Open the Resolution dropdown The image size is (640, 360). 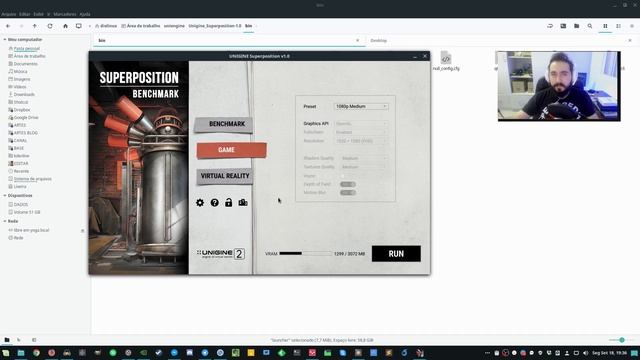(361, 141)
